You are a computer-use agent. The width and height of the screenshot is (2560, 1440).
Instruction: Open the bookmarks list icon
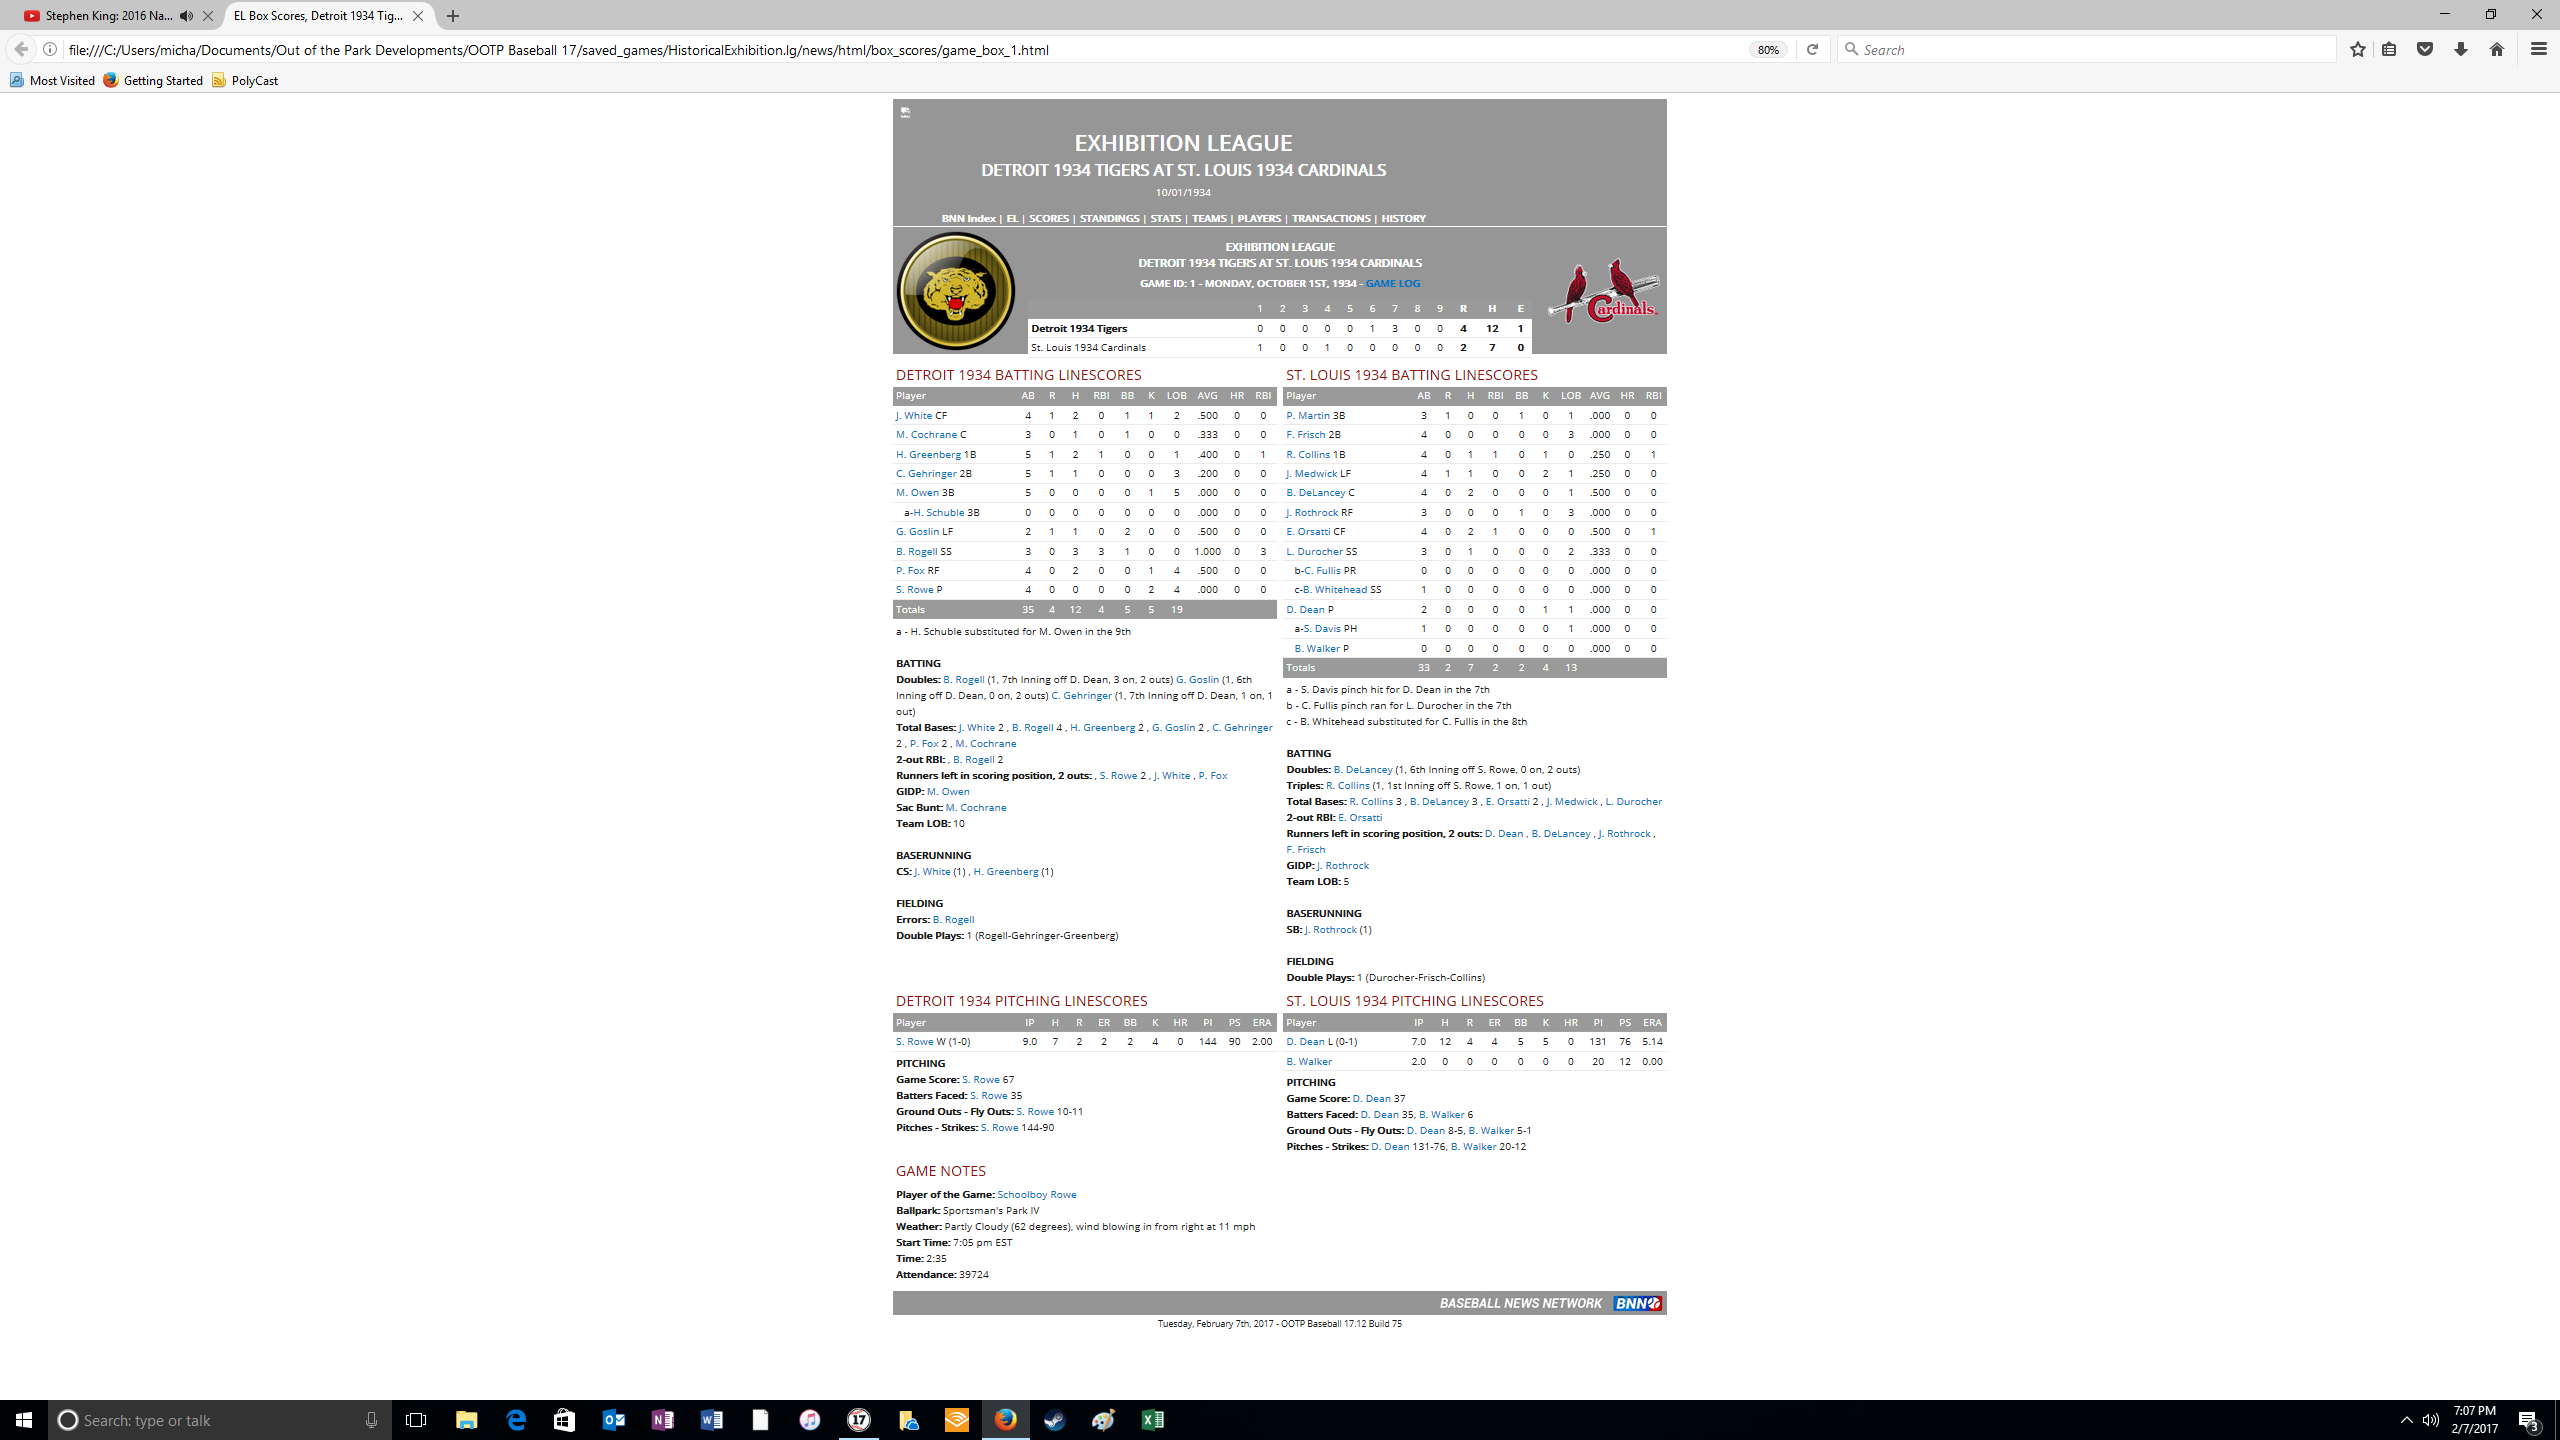click(x=2389, y=49)
